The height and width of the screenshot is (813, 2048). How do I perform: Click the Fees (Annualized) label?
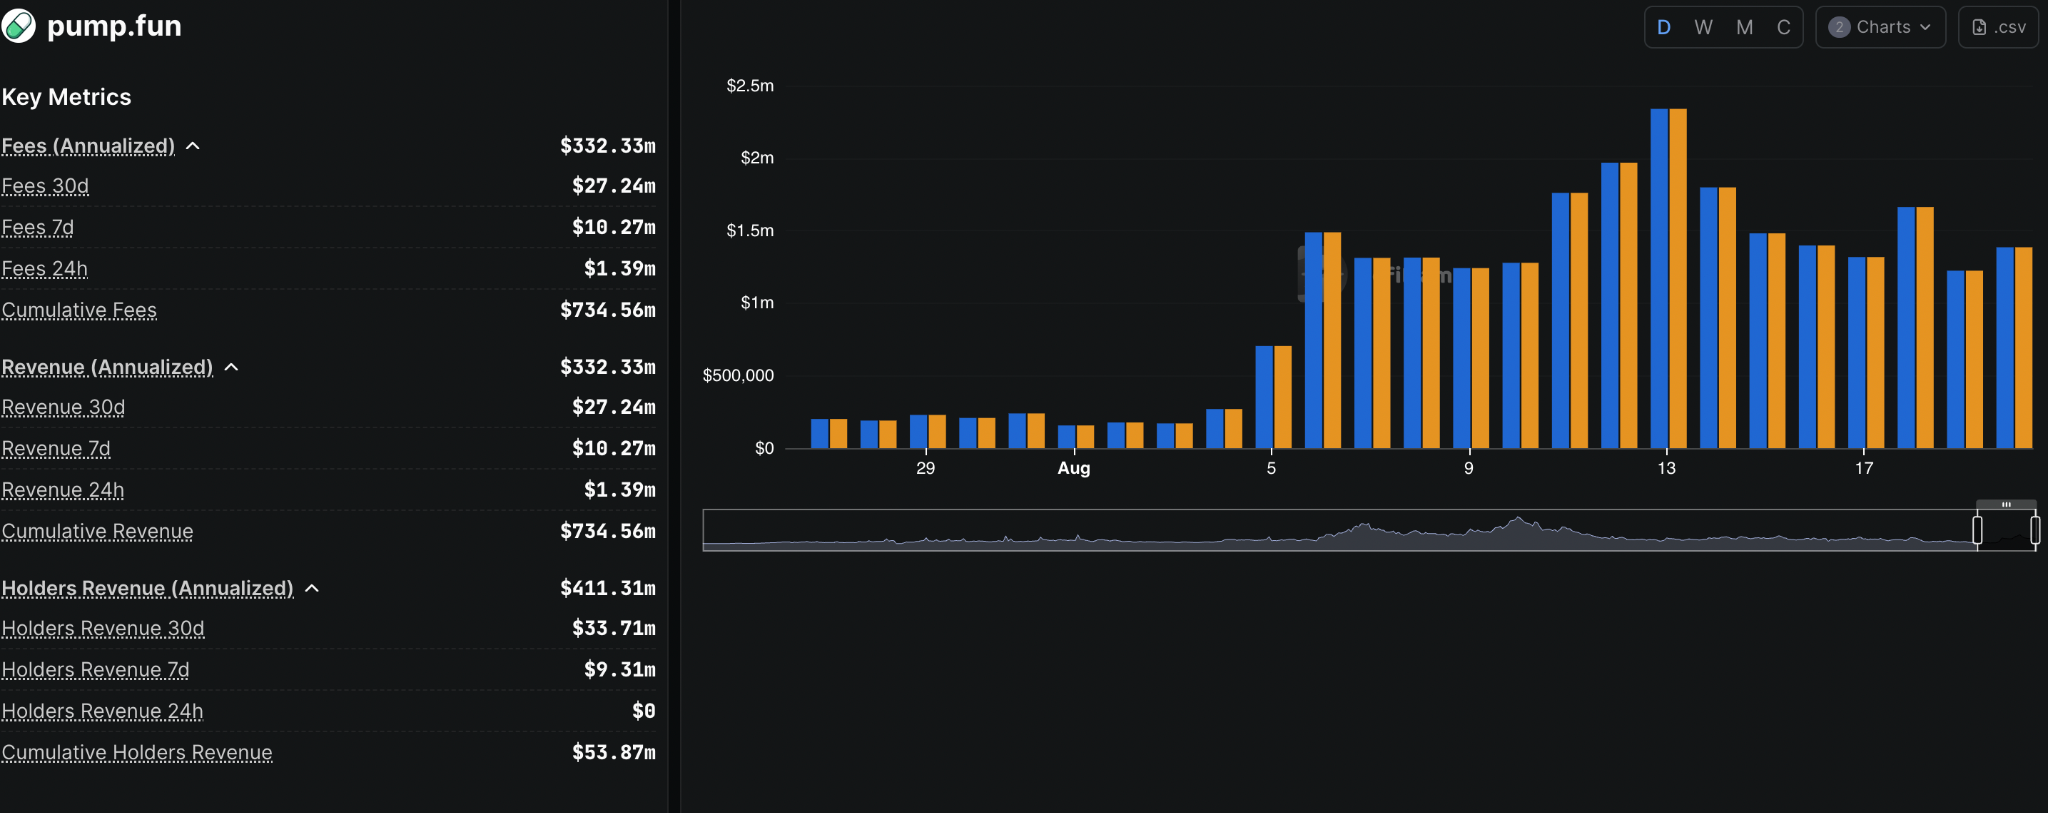pos(88,146)
